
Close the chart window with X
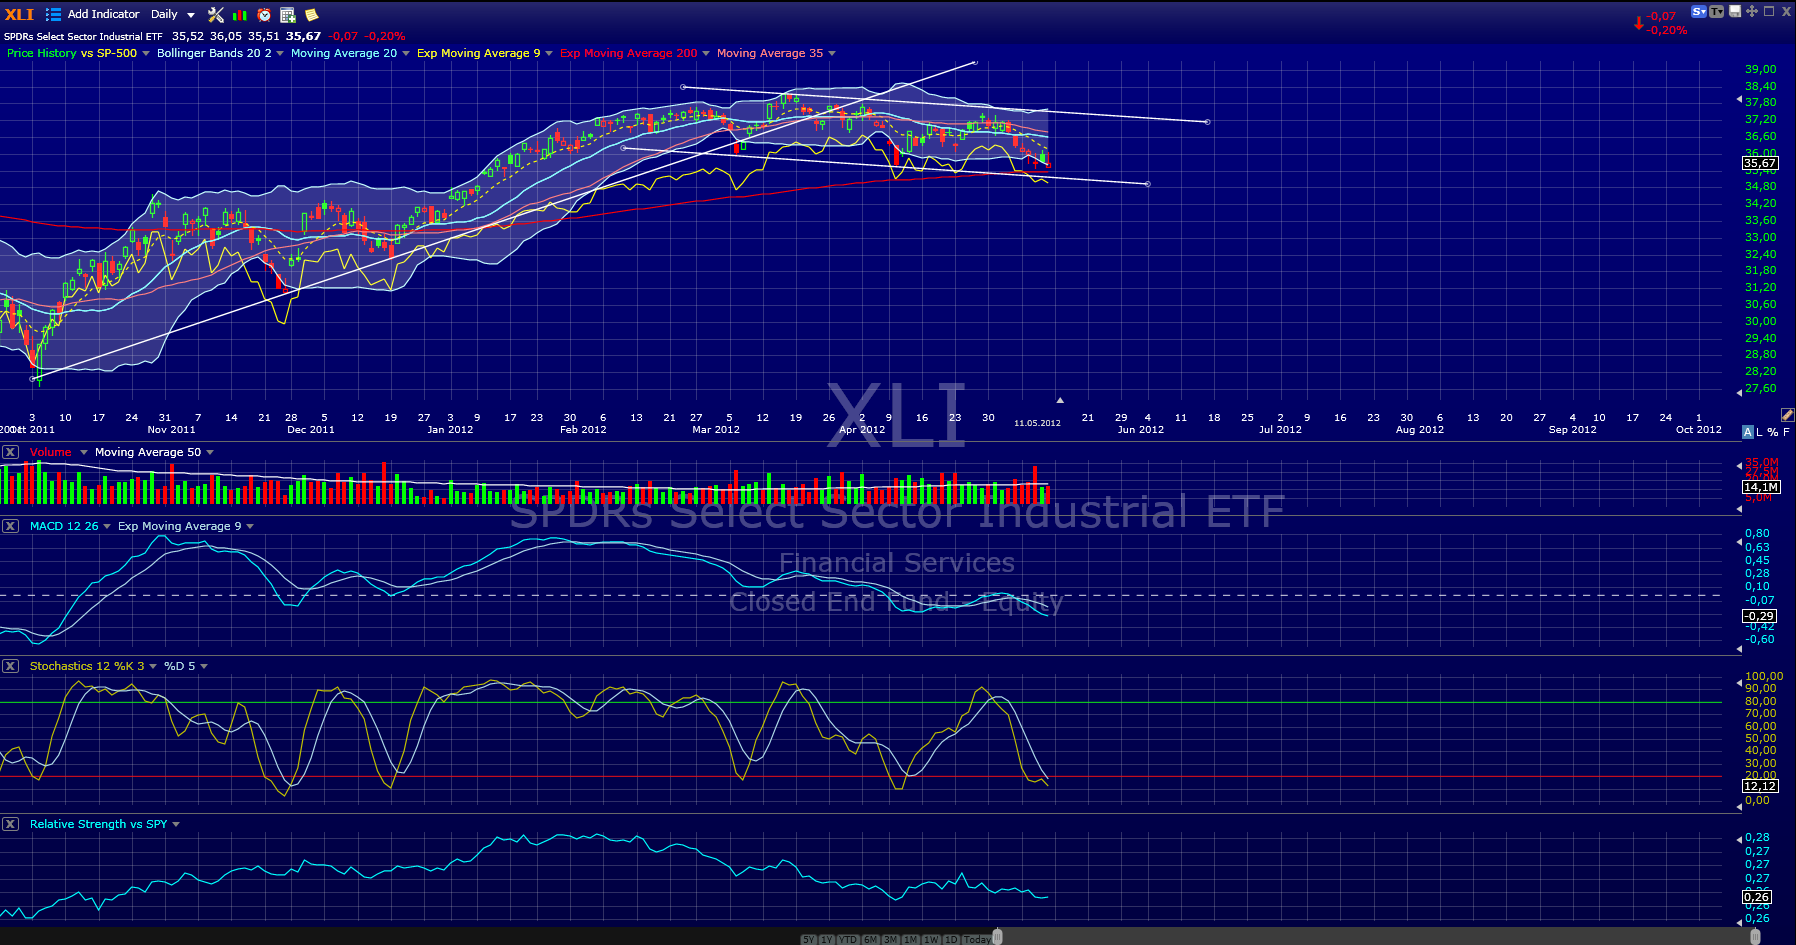click(x=1786, y=11)
